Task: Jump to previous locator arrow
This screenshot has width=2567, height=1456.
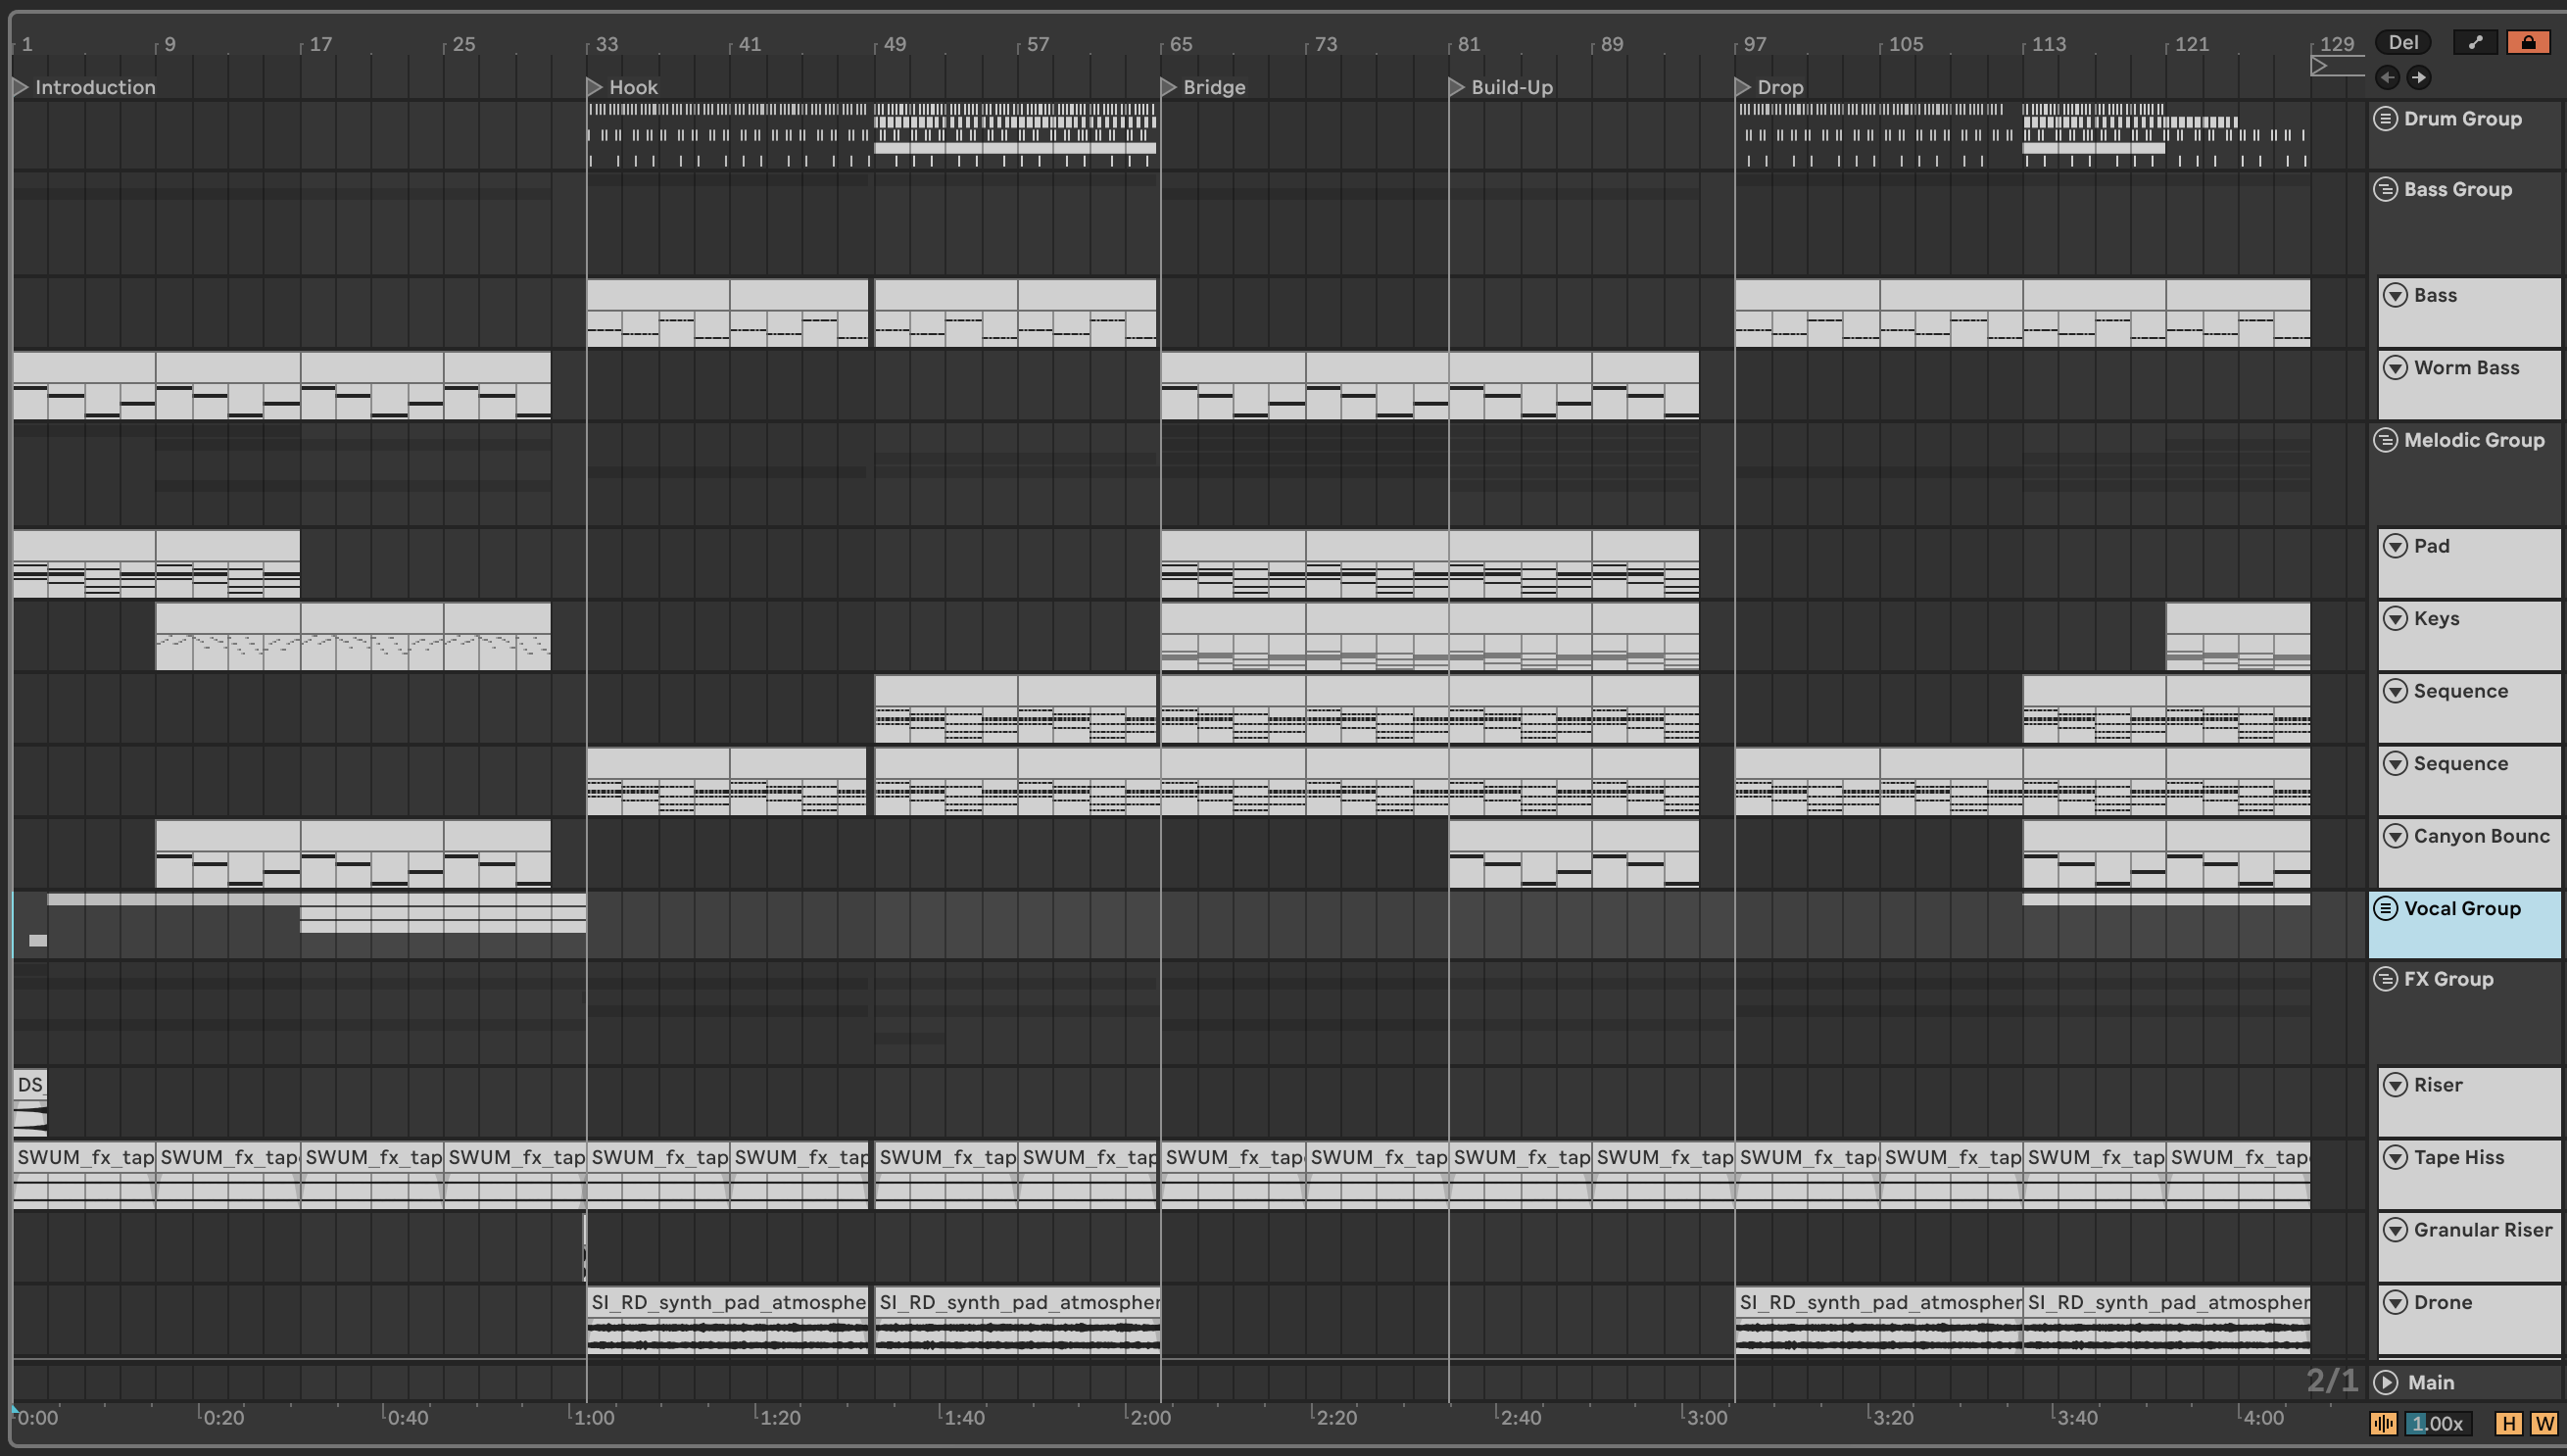Action: pos(2387,77)
